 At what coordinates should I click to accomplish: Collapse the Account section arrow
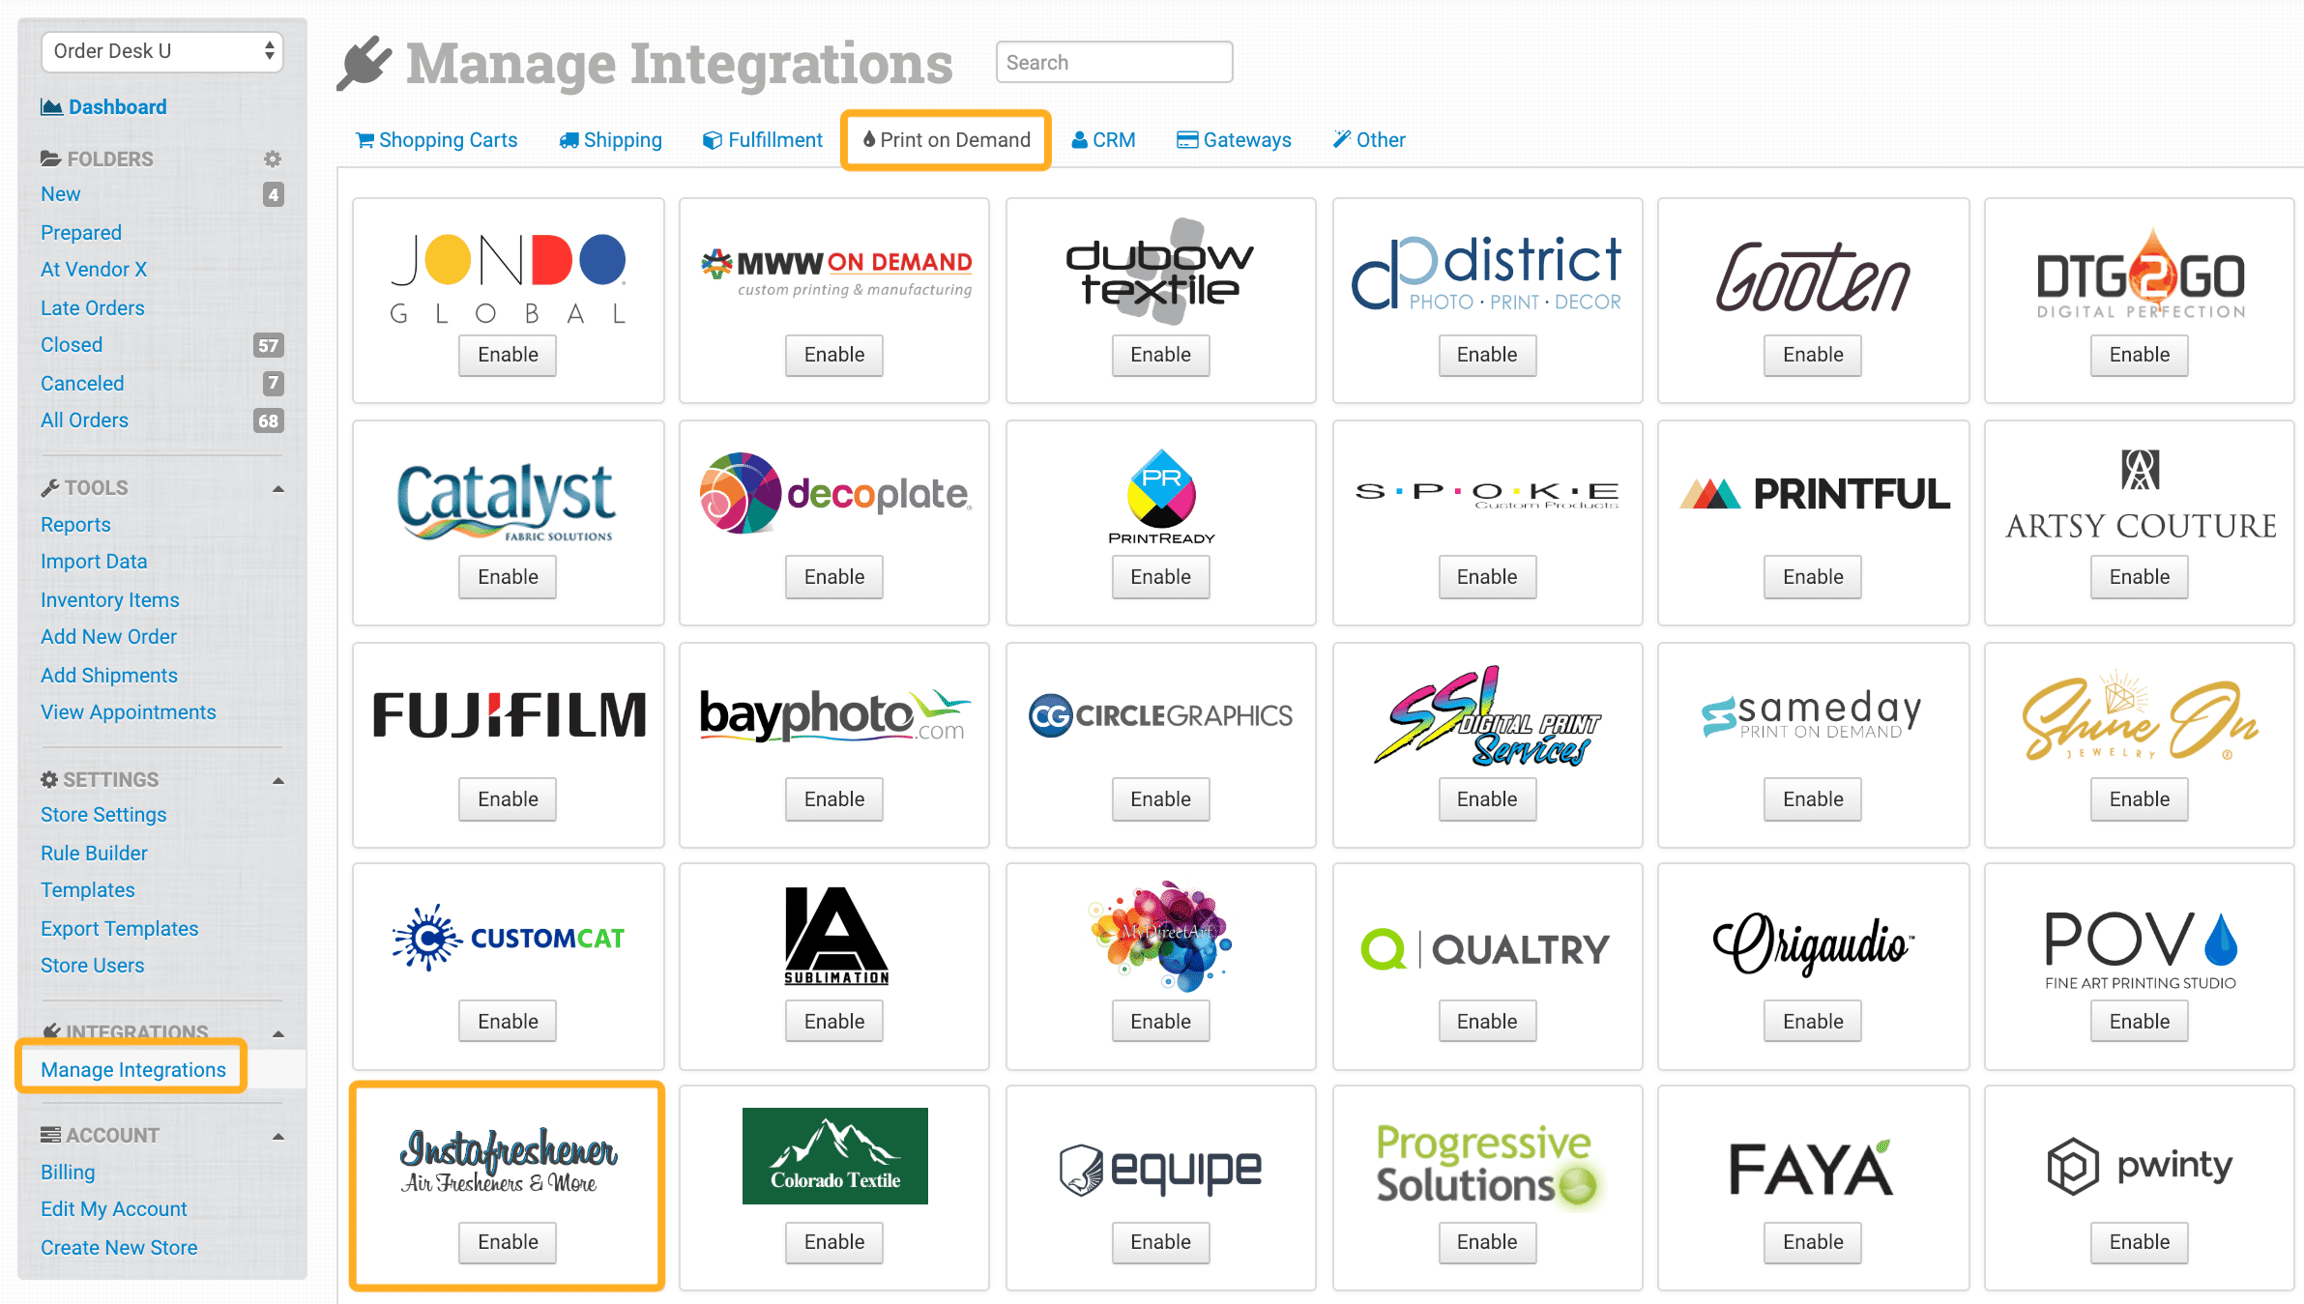278,1136
